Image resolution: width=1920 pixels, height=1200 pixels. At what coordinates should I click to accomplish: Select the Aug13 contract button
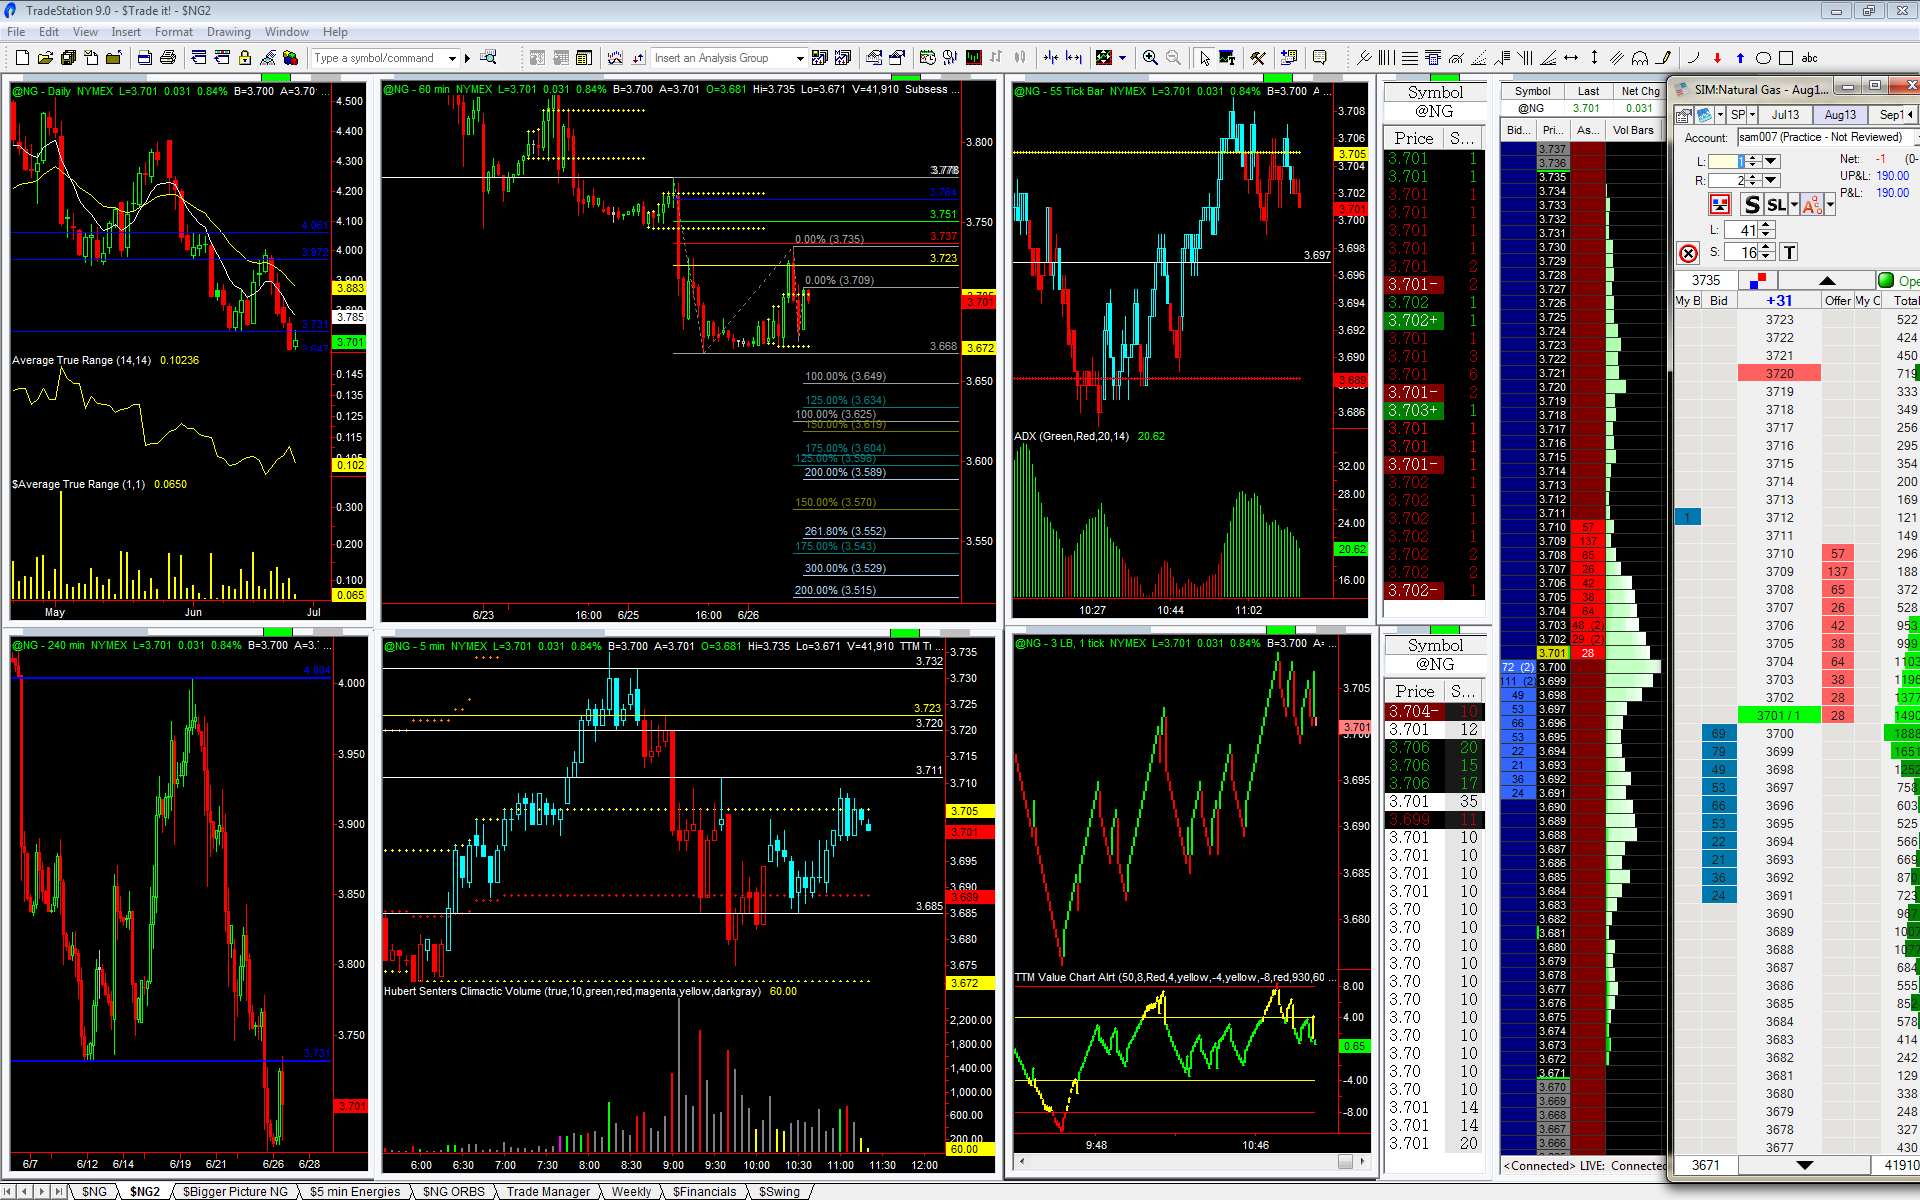pos(1840,115)
